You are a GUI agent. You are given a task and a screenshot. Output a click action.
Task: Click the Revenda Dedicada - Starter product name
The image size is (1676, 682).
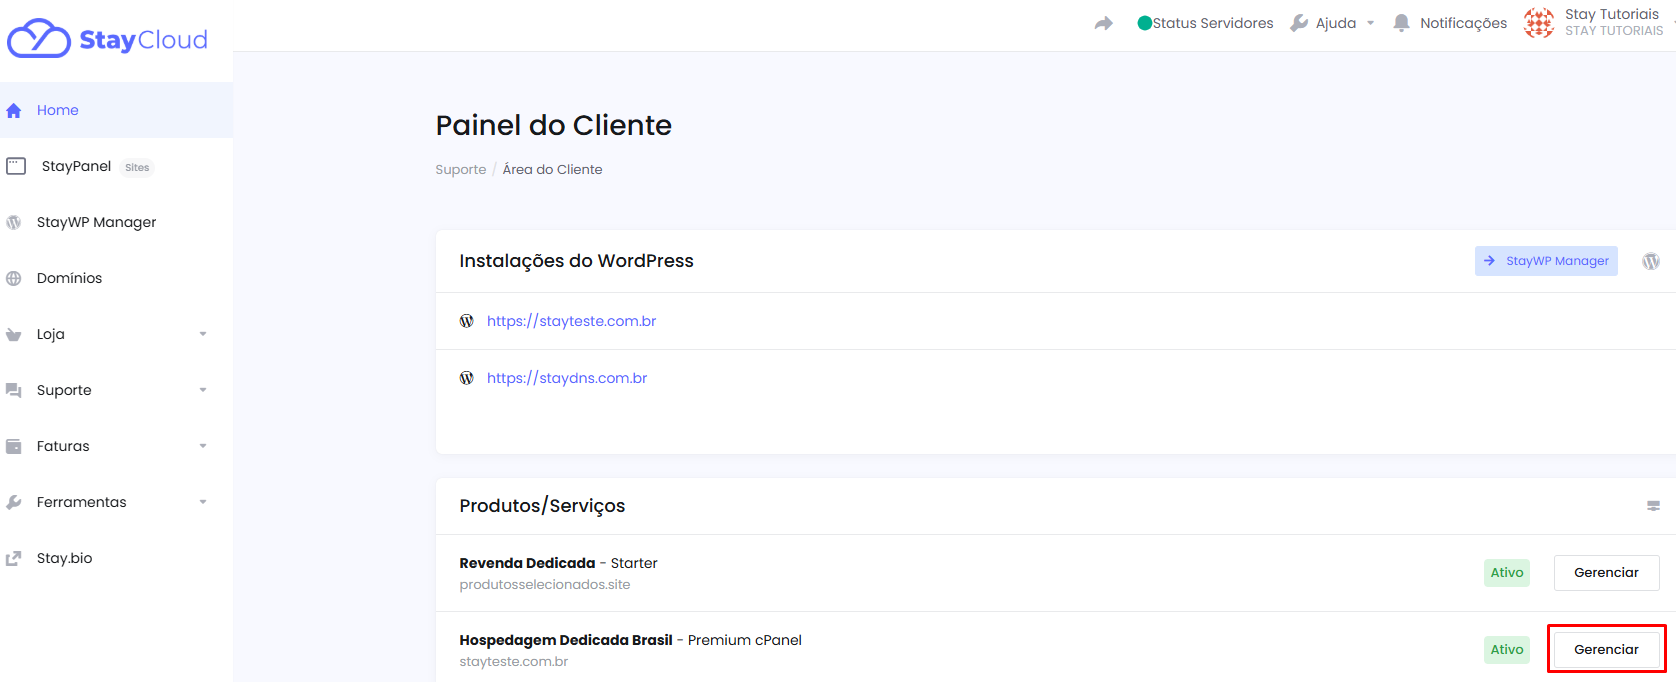click(558, 563)
